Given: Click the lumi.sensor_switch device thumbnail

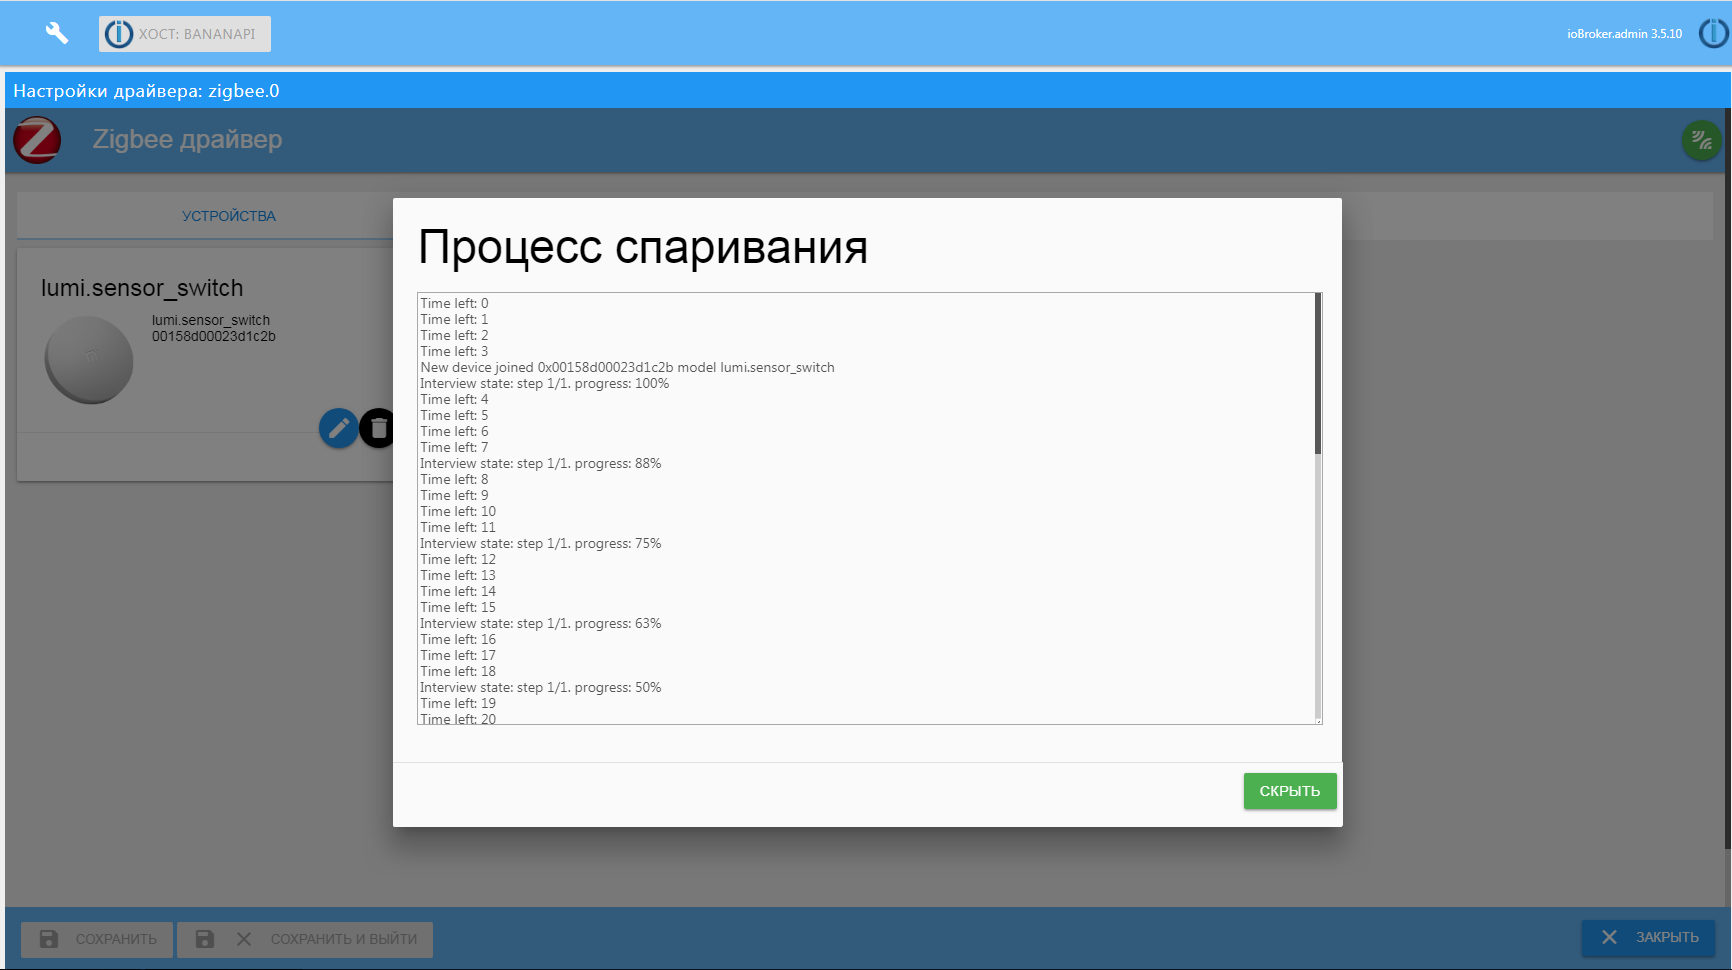Looking at the screenshot, I should click(x=89, y=360).
